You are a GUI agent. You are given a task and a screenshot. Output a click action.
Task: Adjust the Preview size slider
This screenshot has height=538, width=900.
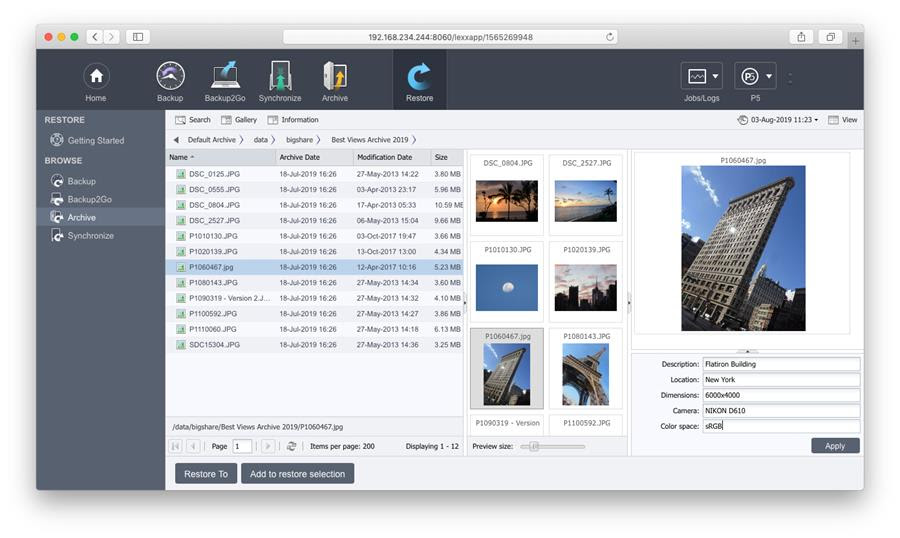[534, 446]
